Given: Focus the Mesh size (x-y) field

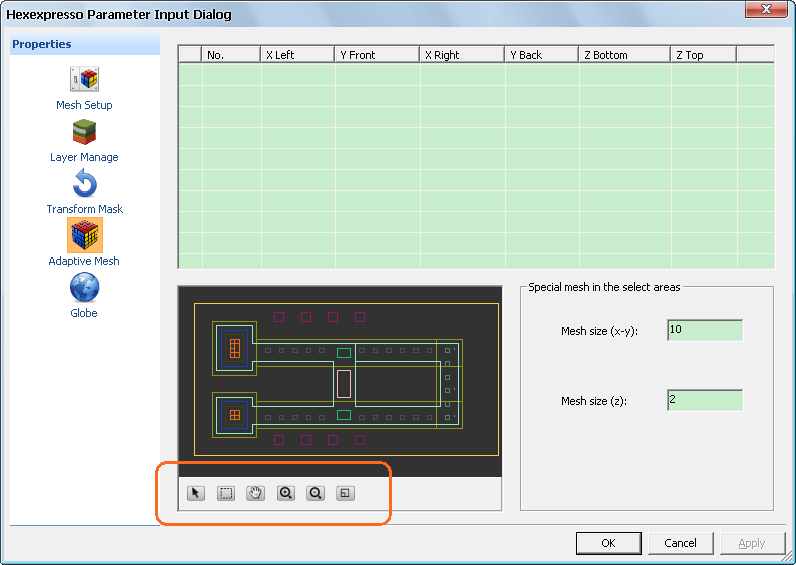Looking at the screenshot, I should [705, 330].
